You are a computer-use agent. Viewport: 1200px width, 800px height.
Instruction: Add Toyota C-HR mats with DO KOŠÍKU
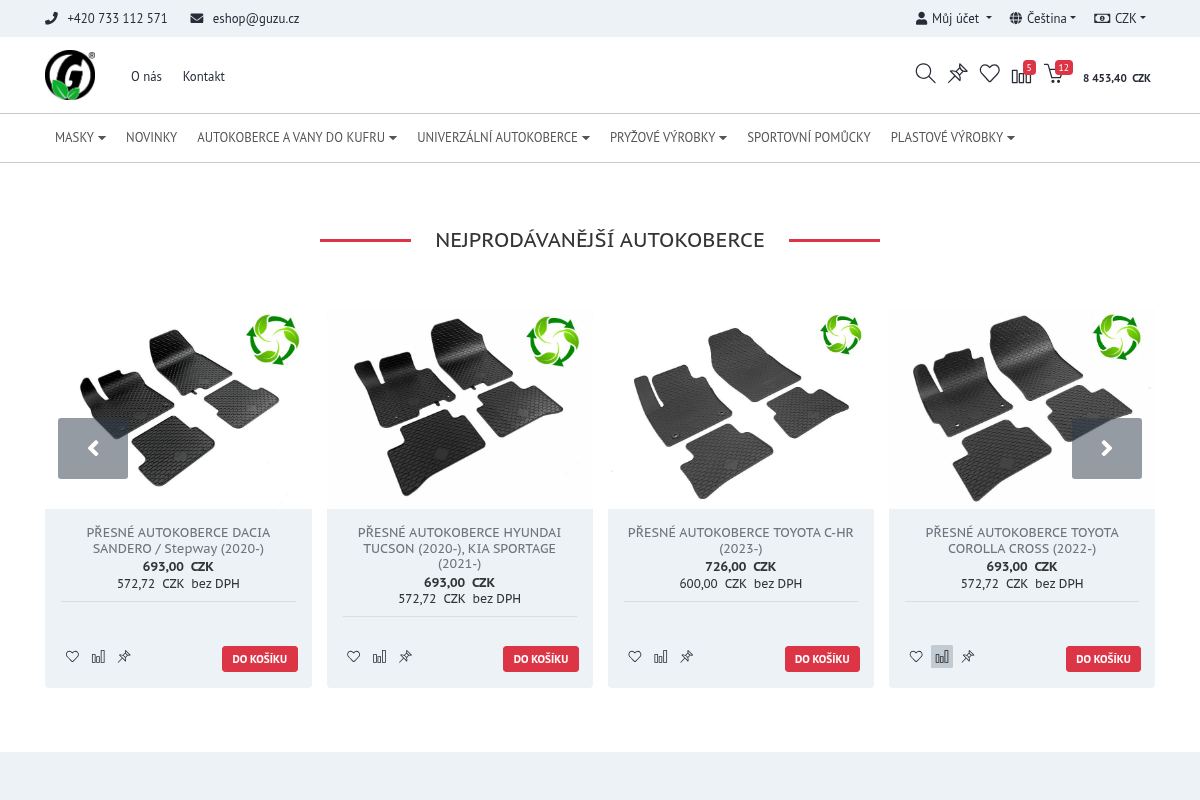click(x=822, y=659)
